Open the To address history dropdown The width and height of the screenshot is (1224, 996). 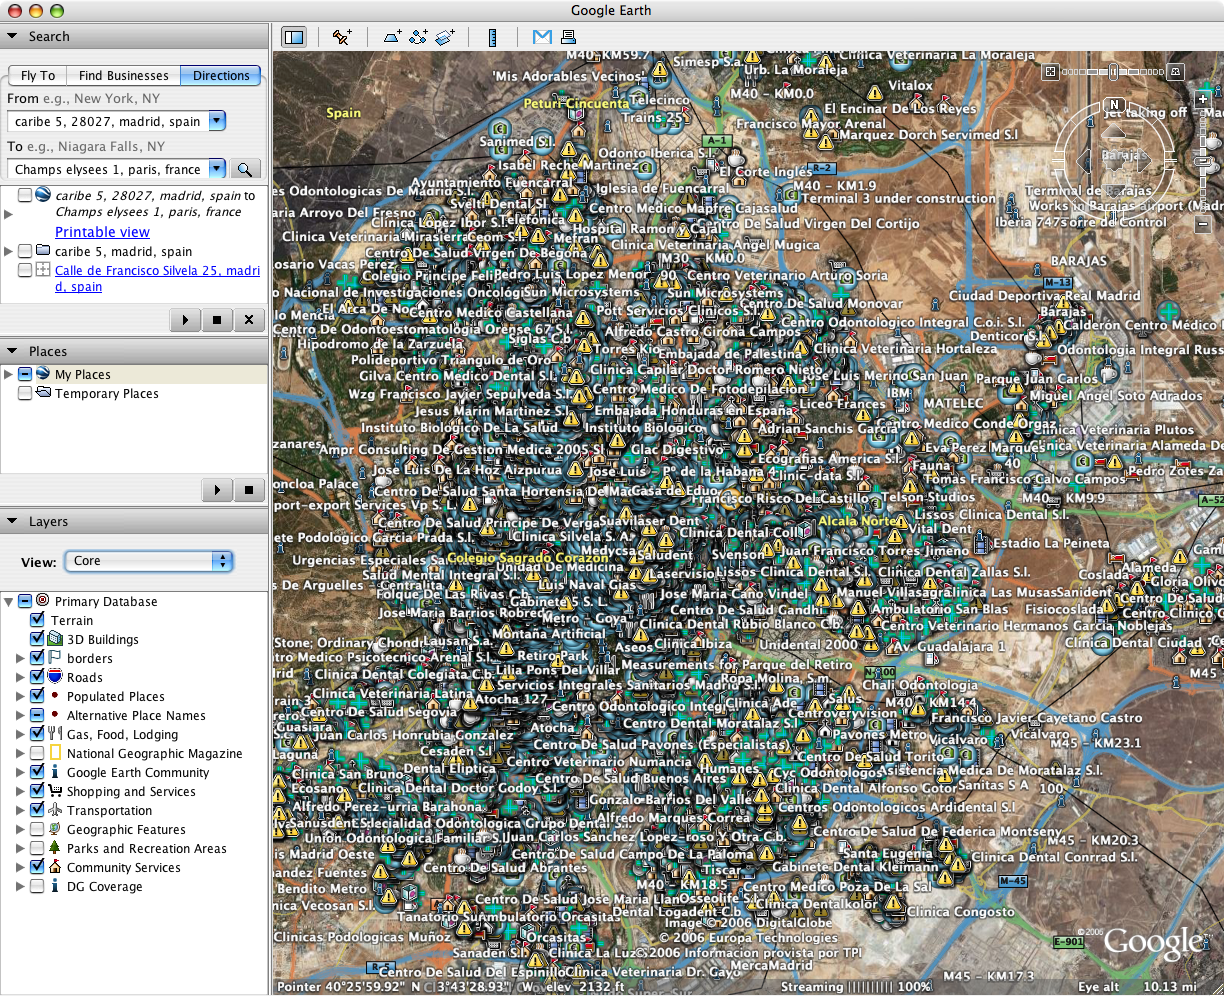[217, 170]
